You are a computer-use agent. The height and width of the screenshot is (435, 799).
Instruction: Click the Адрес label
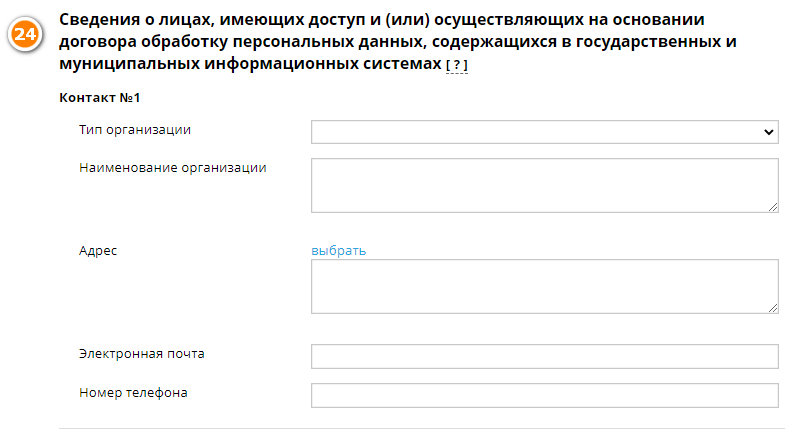click(98, 251)
